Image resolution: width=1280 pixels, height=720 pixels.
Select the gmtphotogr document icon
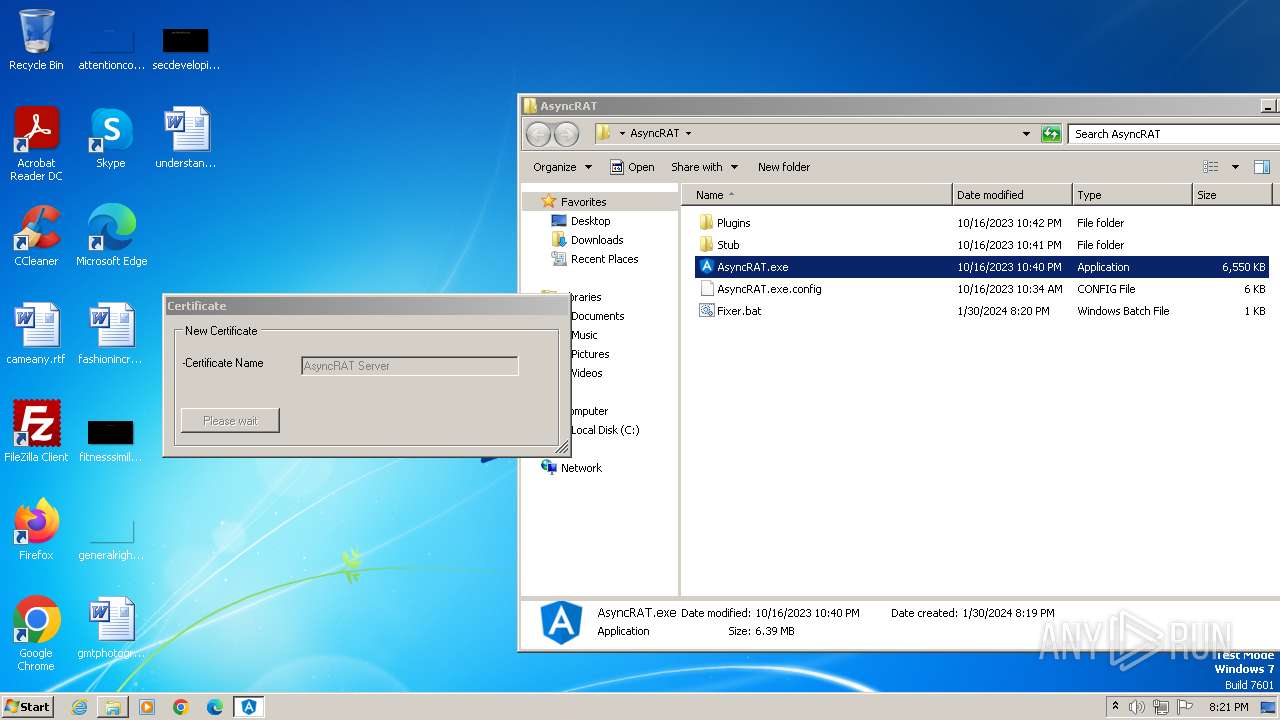[111, 628]
